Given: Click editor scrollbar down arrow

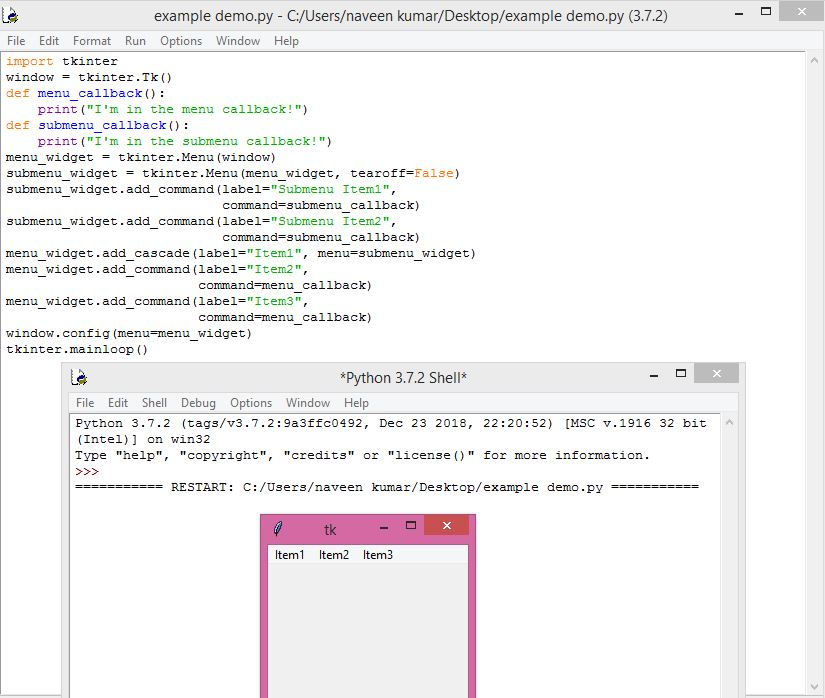Looking at the screenshot, I should pos(814,687).
